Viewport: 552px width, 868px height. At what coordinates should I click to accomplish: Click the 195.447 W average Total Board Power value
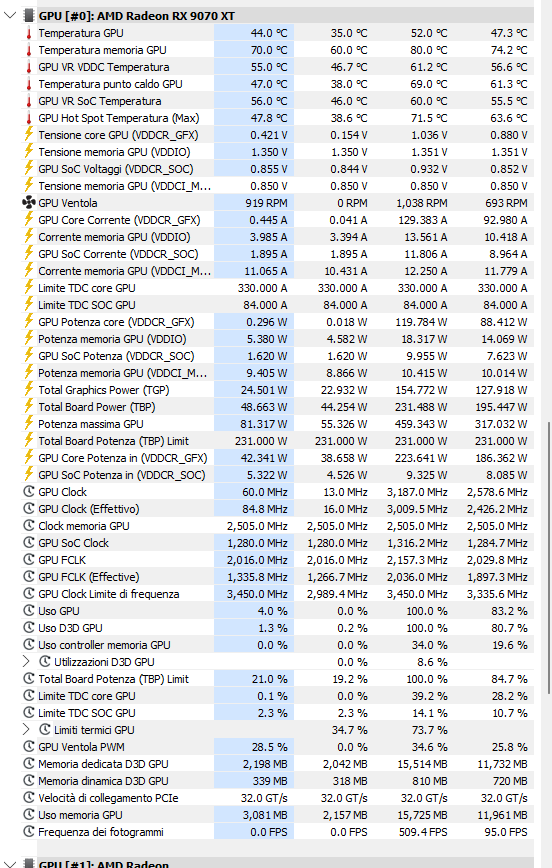pyautogui.click(x=501, y=407)
